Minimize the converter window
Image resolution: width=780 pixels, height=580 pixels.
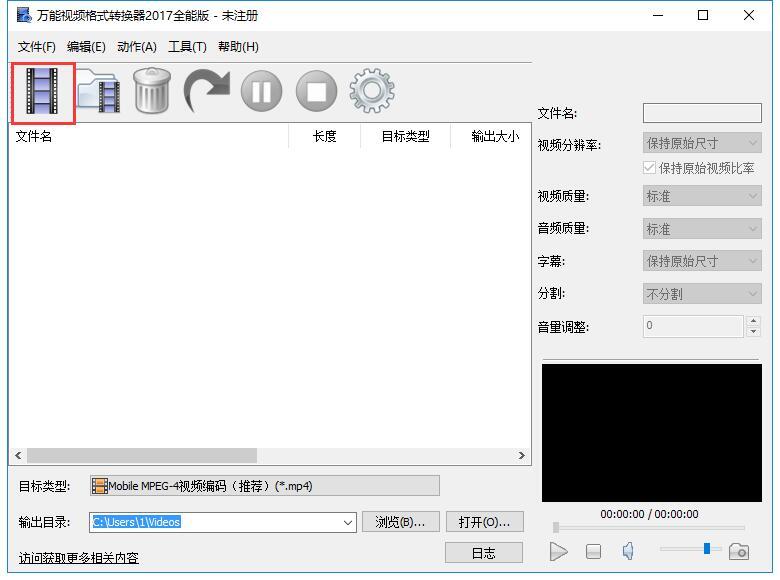[x=658, y=15]
